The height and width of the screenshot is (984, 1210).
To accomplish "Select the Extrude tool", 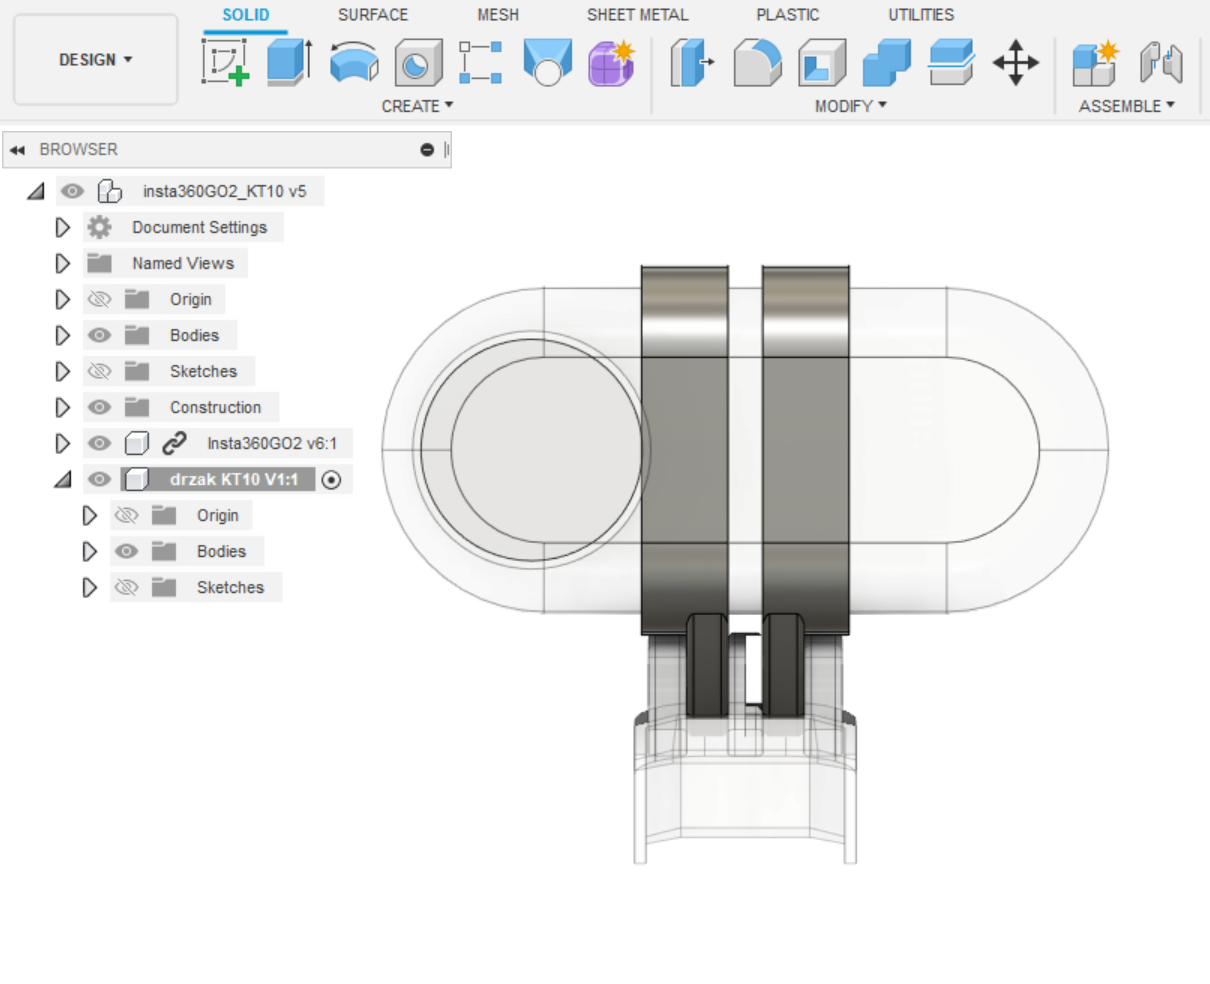I will (289, 62).
